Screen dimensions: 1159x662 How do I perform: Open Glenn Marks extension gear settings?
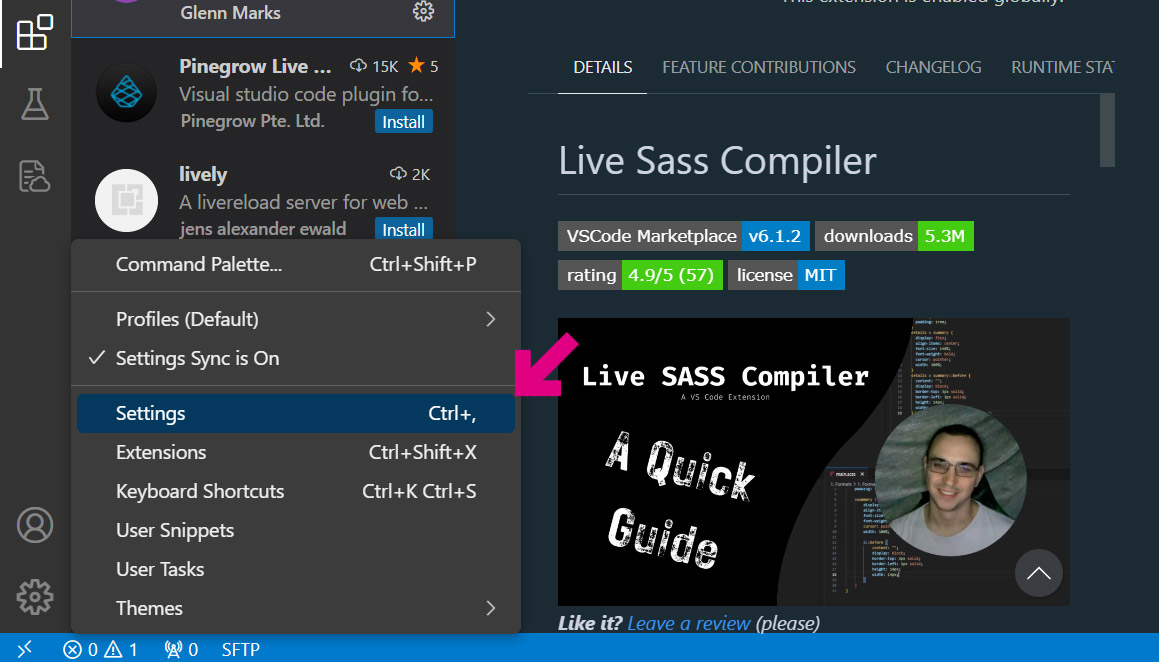423,11
